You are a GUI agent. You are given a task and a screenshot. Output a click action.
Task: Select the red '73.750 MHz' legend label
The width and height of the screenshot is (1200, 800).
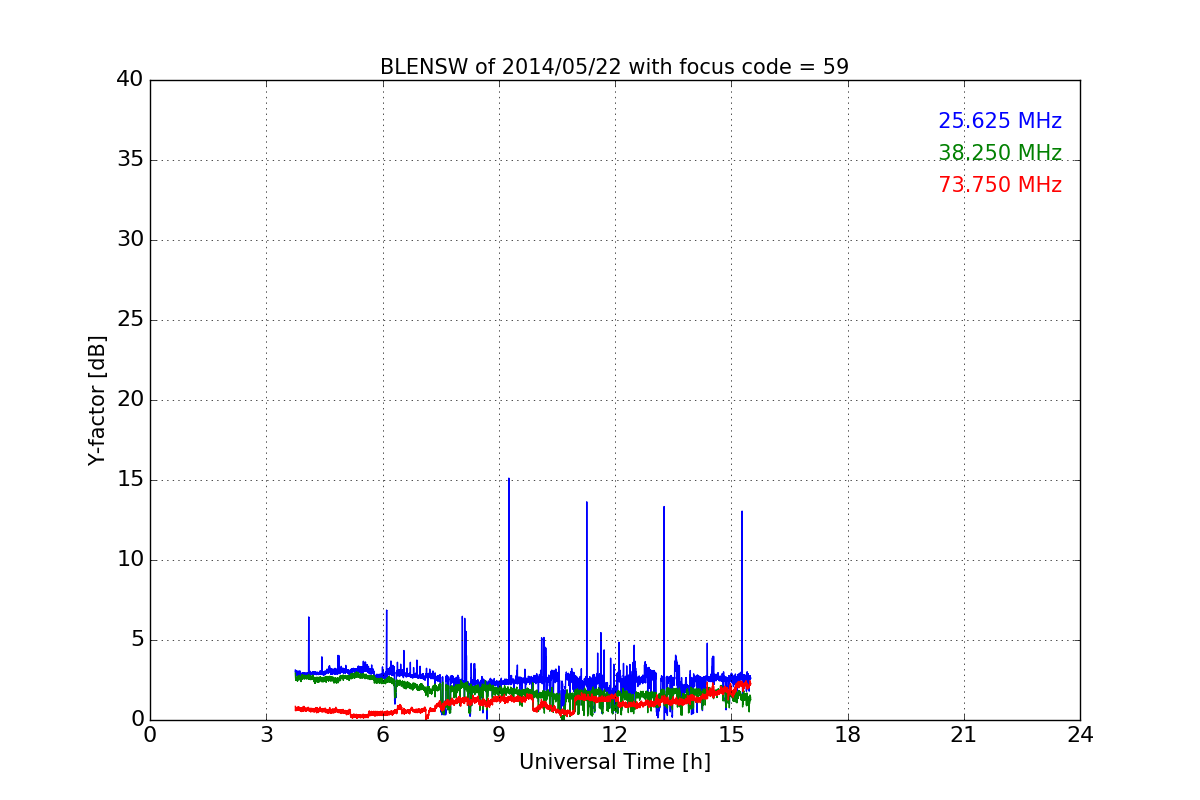1000,185
